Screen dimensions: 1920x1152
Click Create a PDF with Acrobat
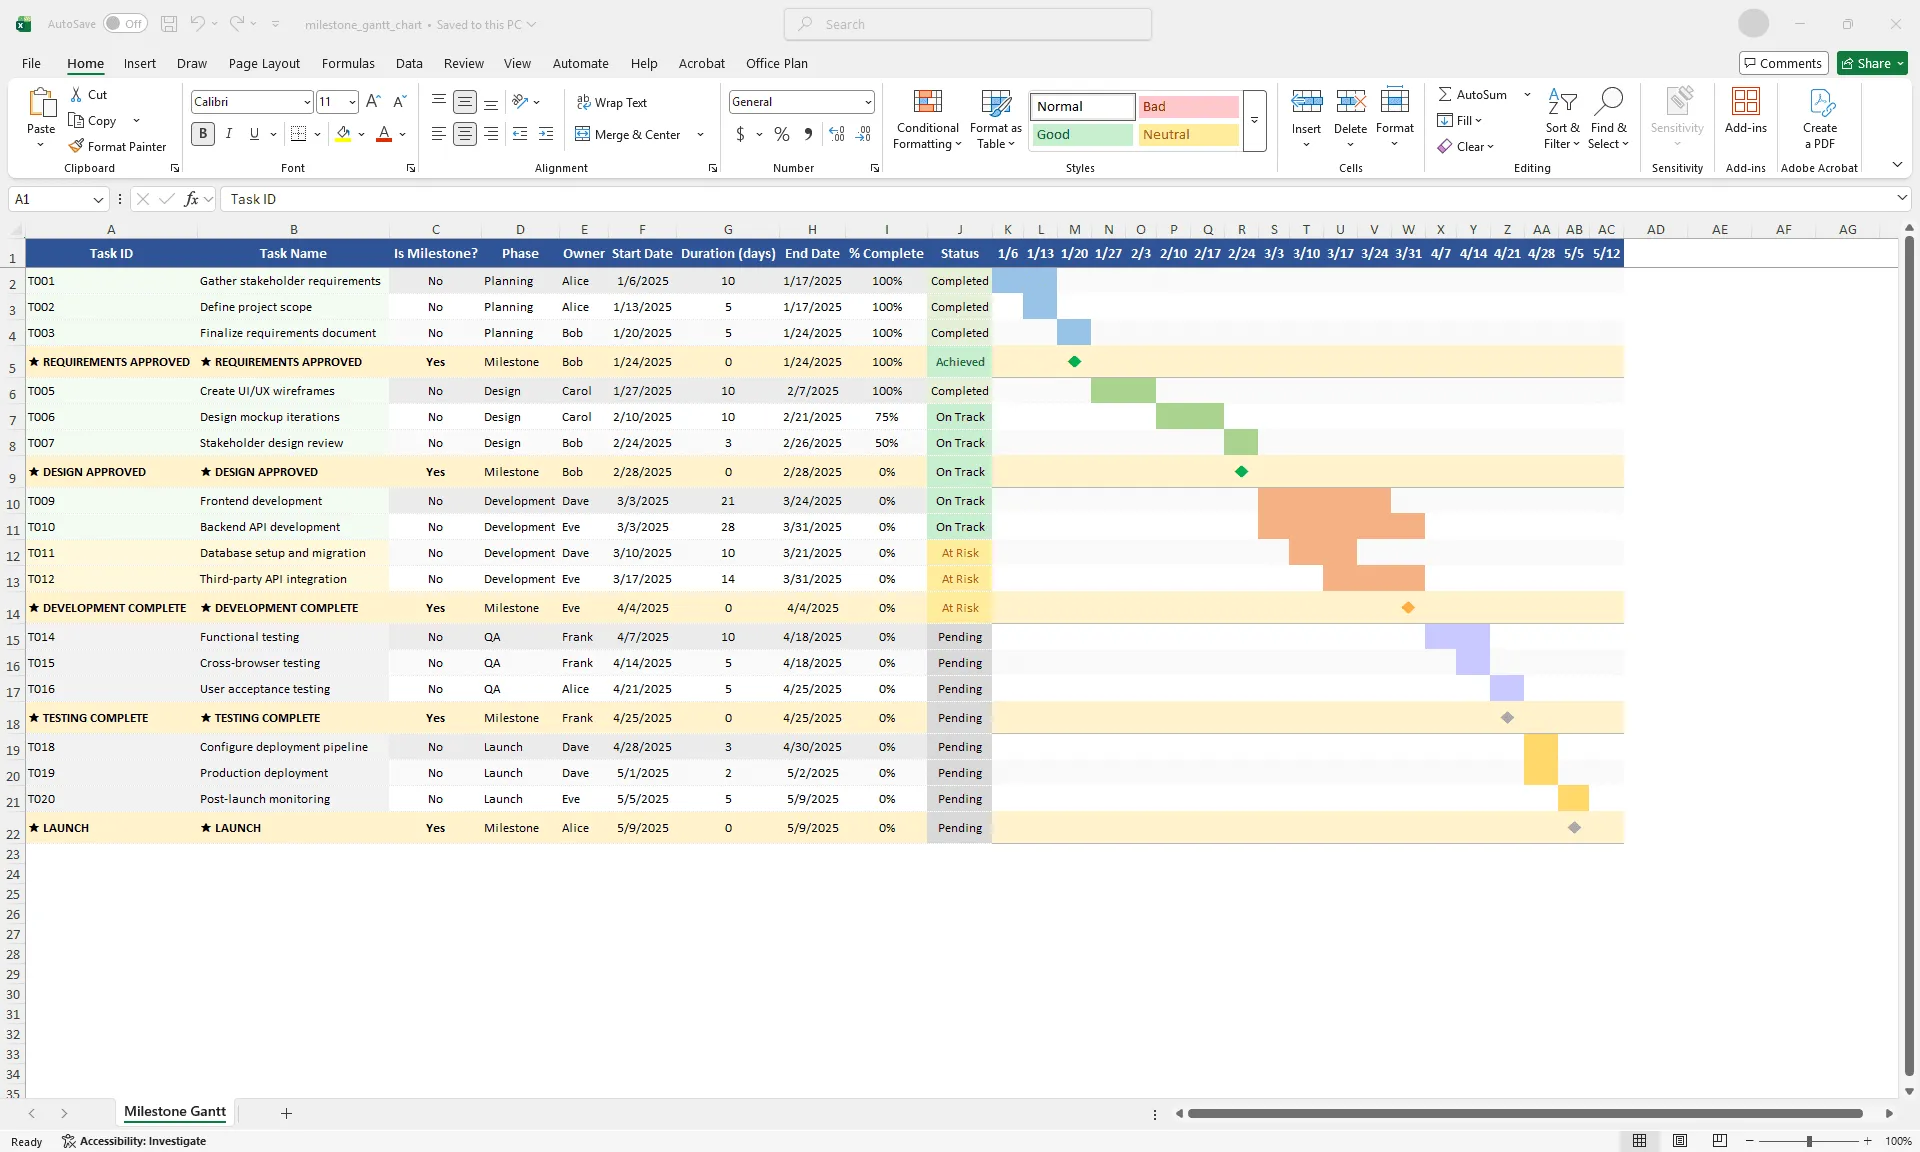1819,119
